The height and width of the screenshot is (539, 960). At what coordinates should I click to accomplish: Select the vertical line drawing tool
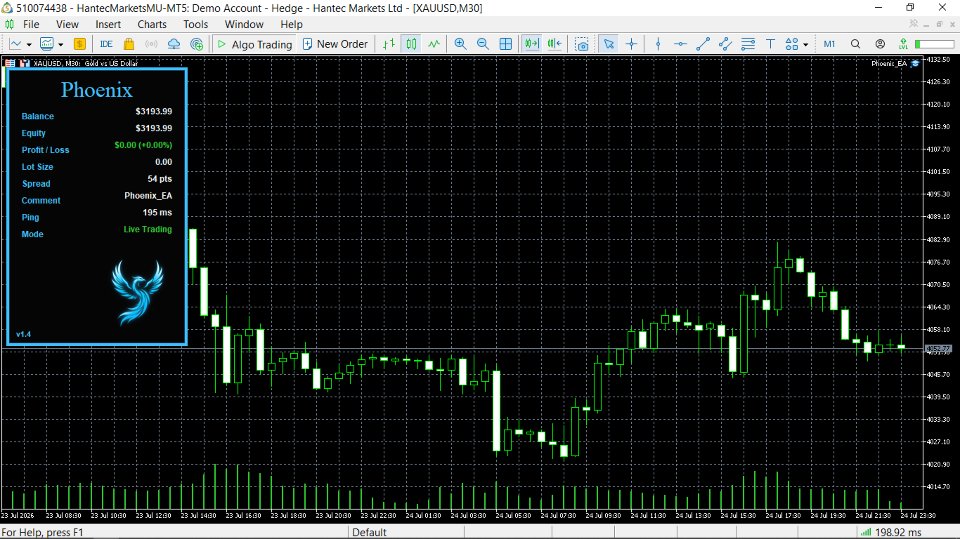(658, 44)
